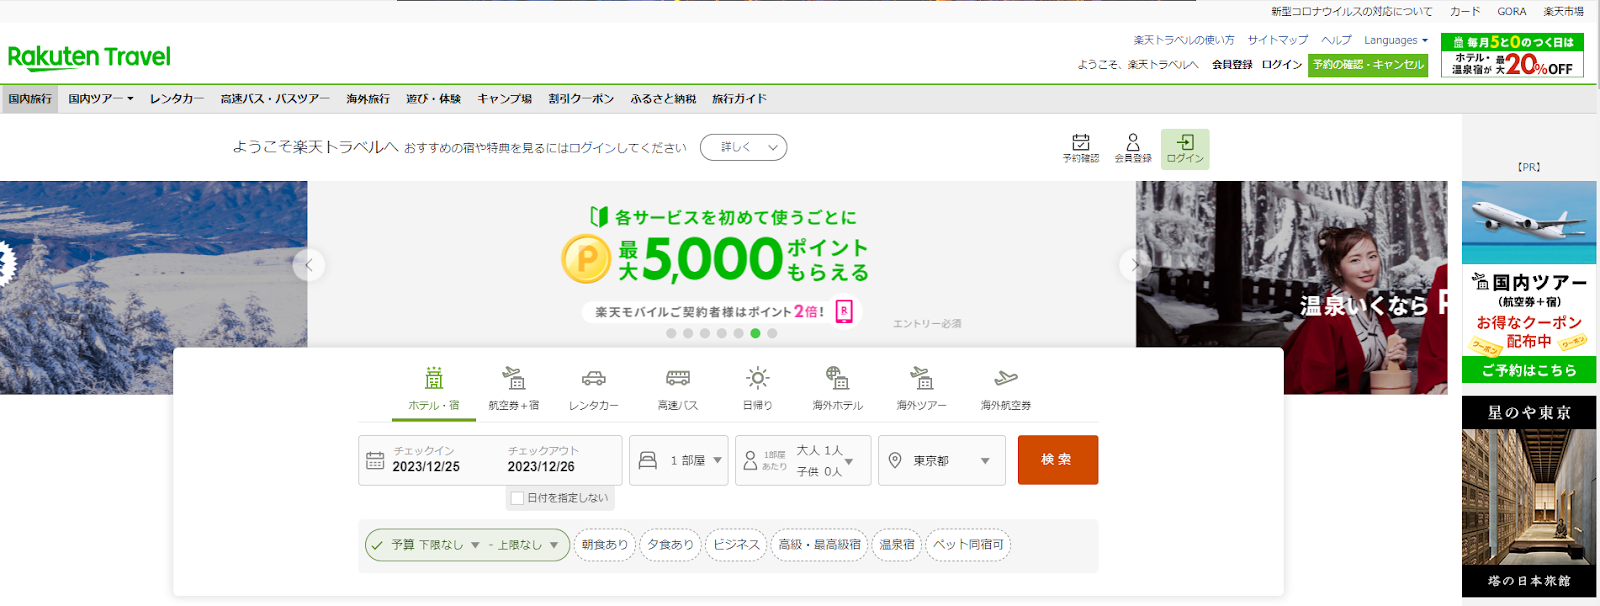Open the 楽天トラベルの使い方 link
1600x606 pixels.
pyautogui.click(x=1184, y=40)
